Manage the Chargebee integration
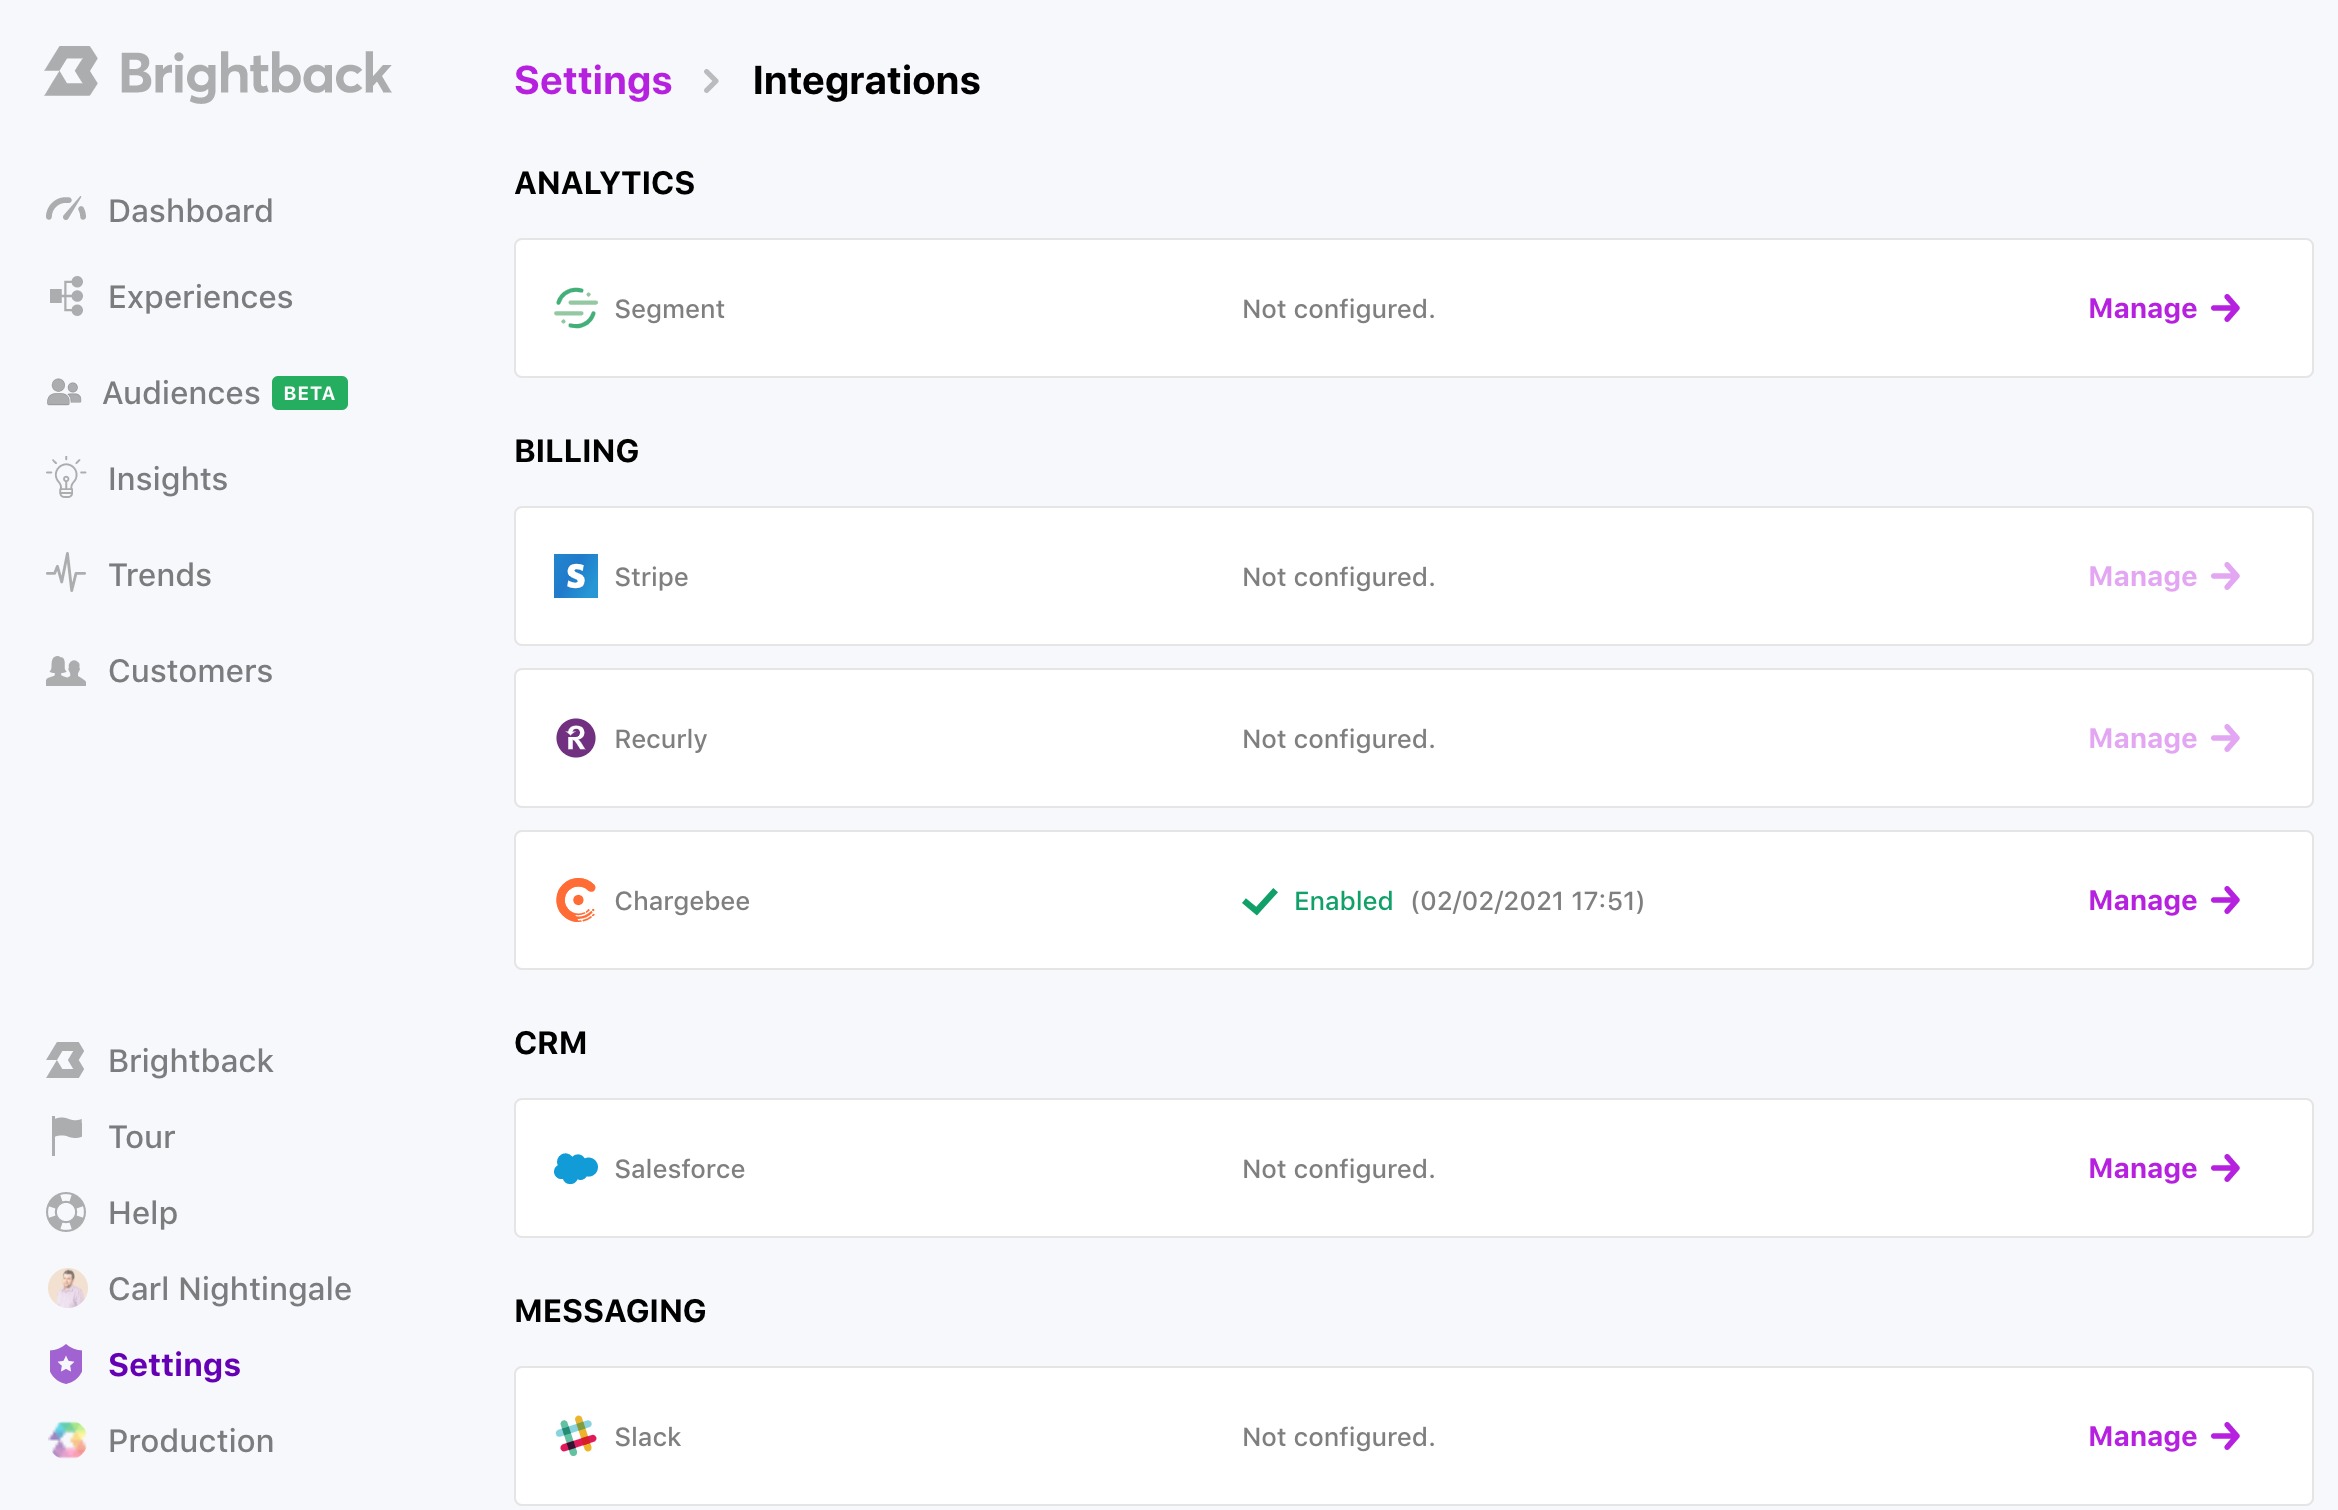Viewport: 2338px width, 1510px height. 2163,900
